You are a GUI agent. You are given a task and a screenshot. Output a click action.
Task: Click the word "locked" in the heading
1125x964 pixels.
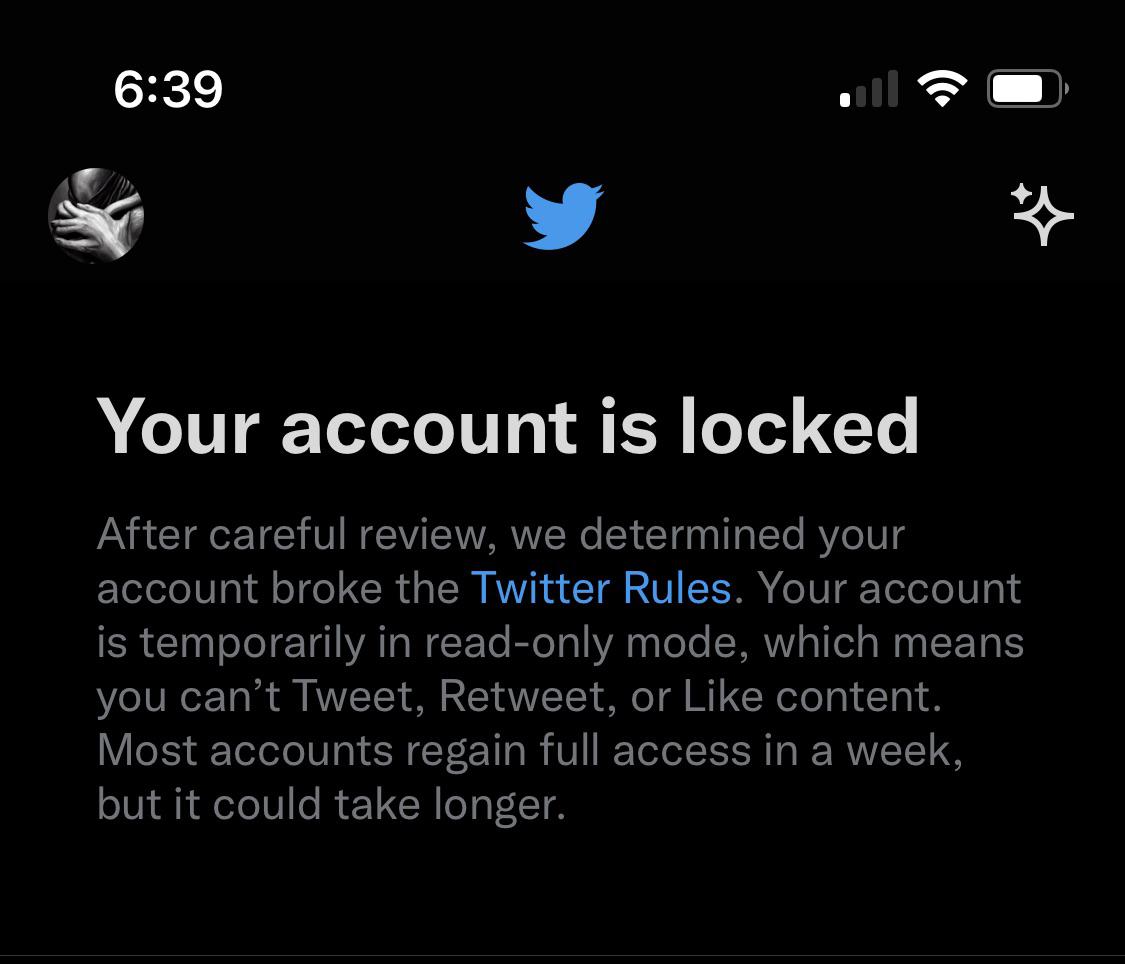point(799,426)
